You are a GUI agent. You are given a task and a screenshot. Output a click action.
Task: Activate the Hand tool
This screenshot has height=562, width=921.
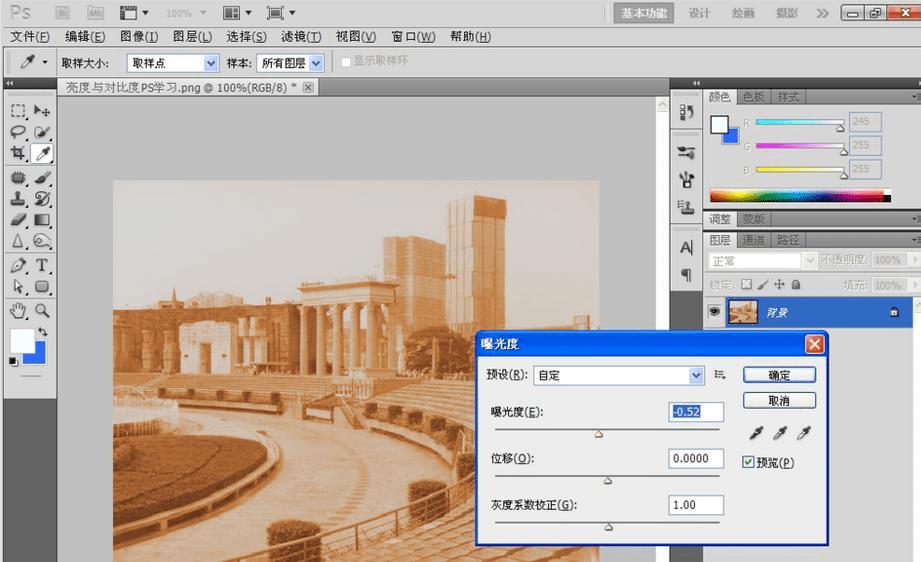coord(18,310)
